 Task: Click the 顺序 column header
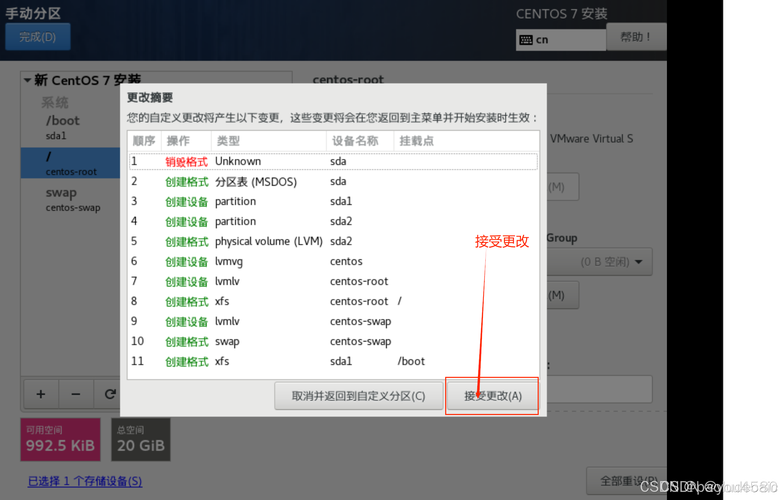point(144,141)
